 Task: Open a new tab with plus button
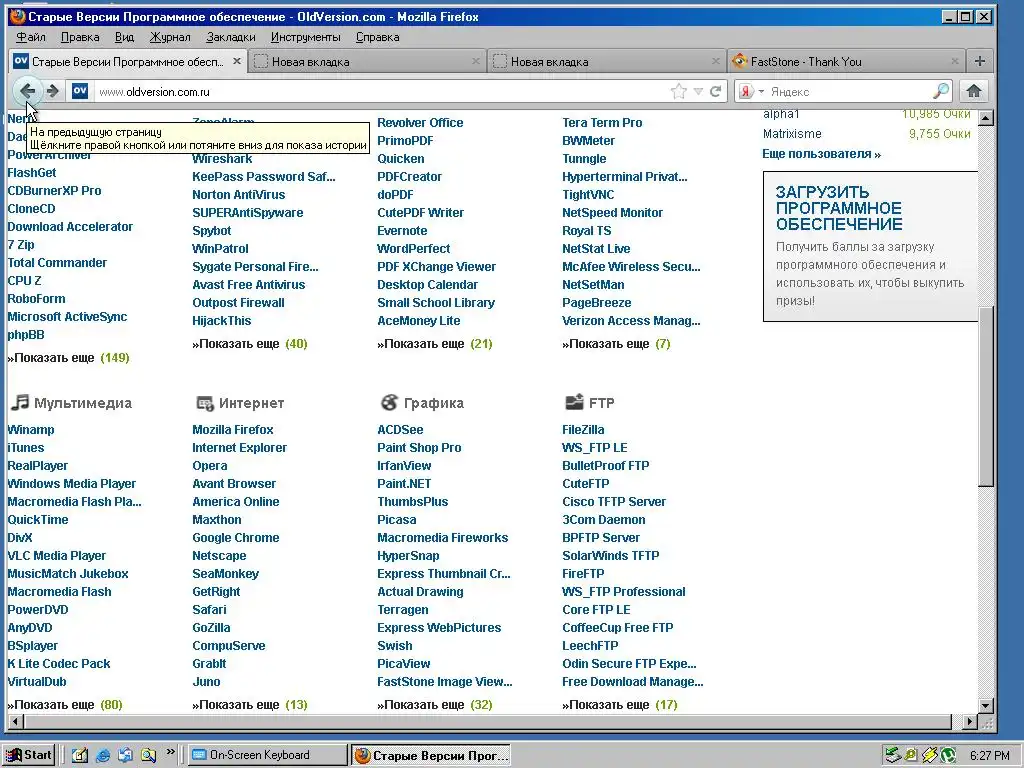pos(979,61)
